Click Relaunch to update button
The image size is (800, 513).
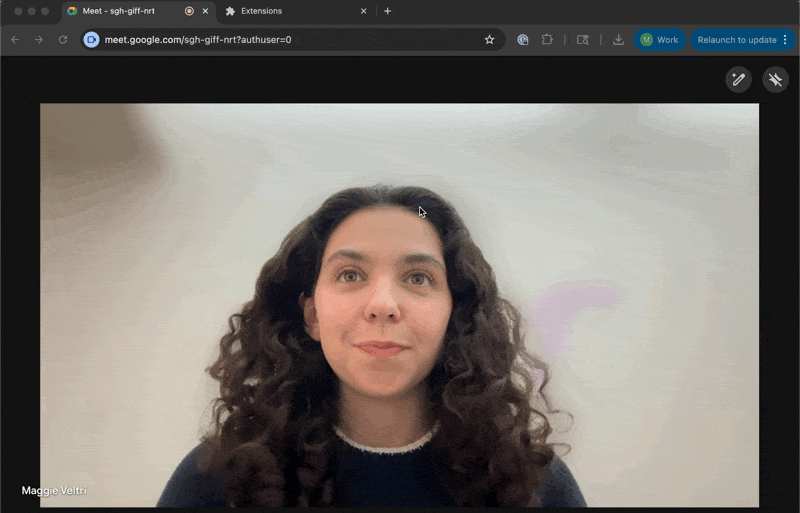[x=737, y=40]
